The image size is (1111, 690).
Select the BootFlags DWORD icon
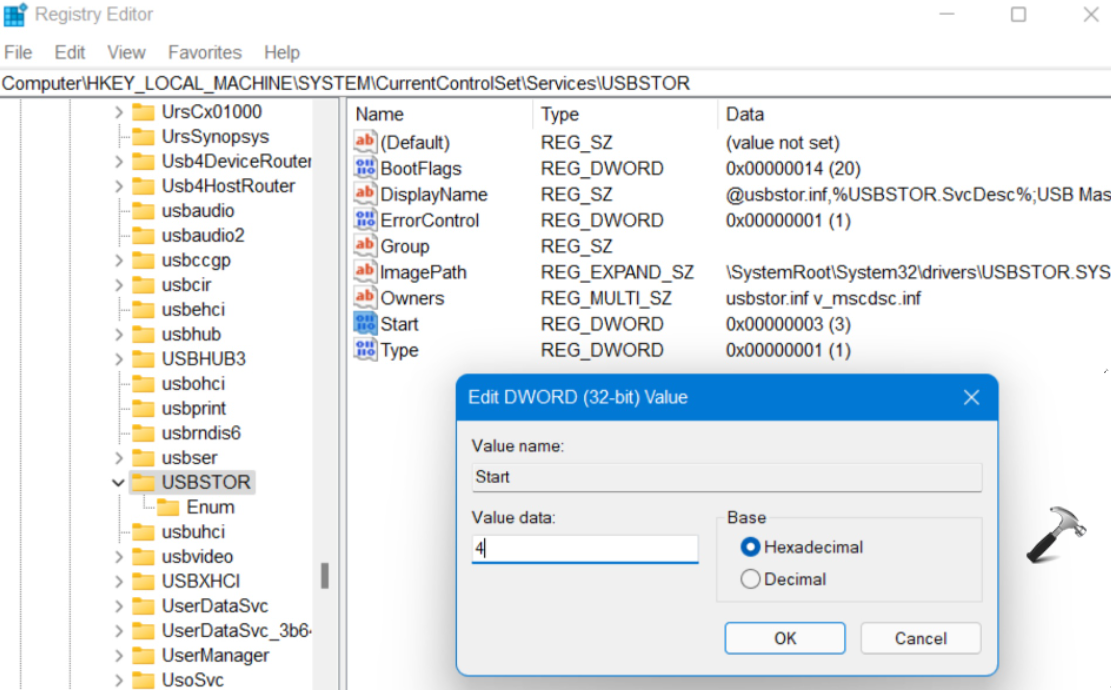coord(365,168)
